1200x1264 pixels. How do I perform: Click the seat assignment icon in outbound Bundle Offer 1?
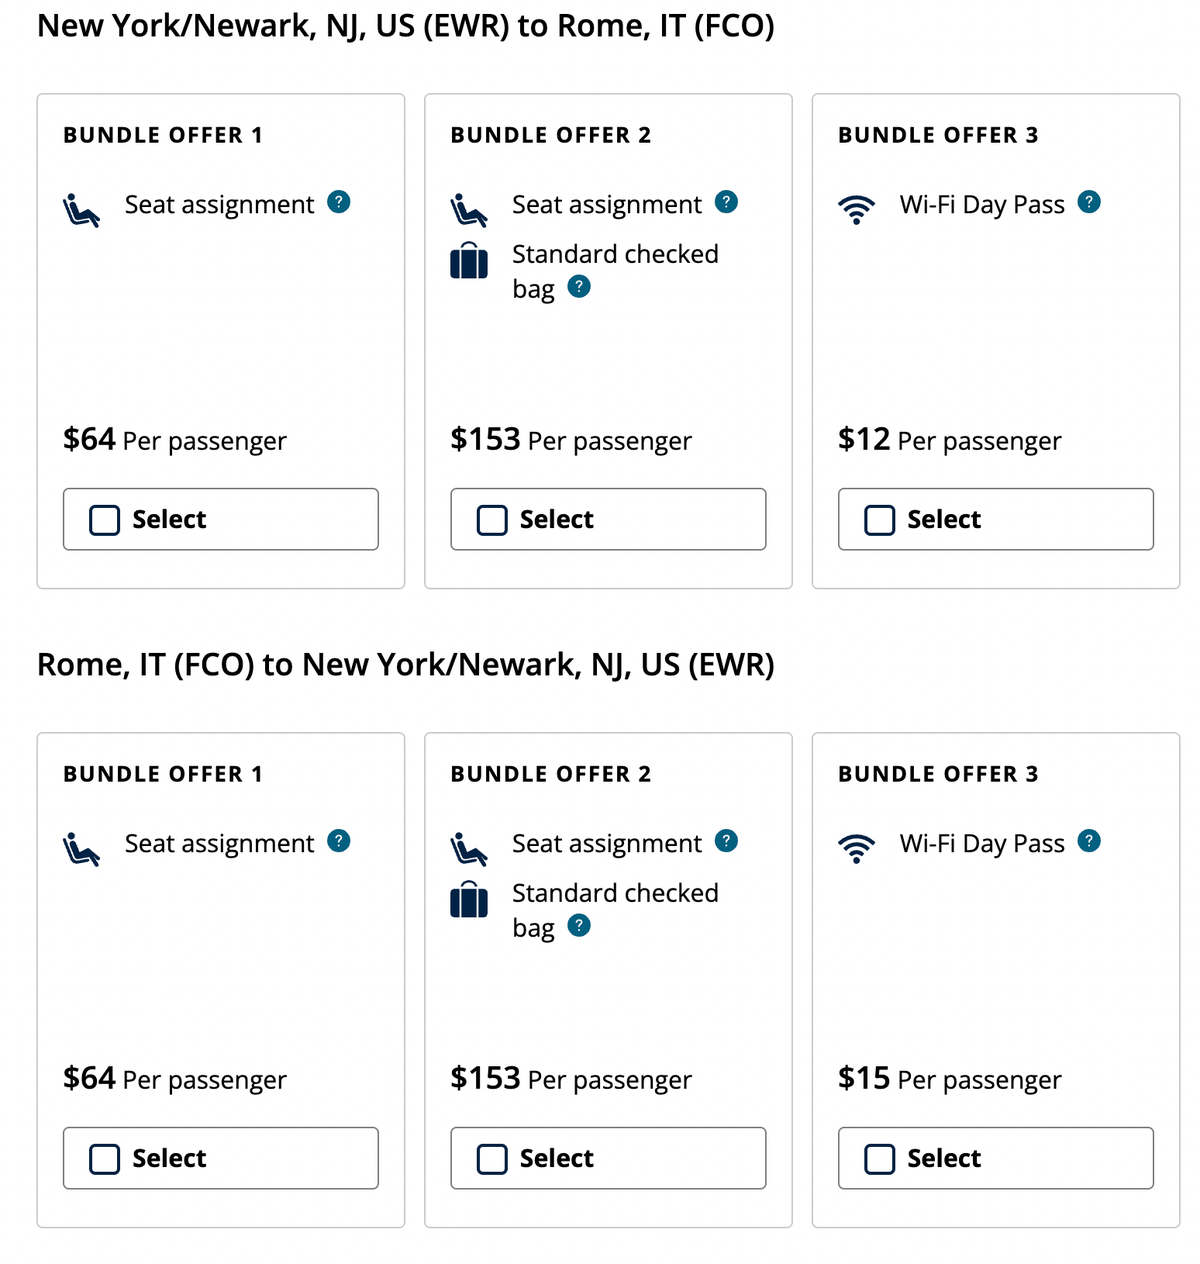click(x=82, y=210)
